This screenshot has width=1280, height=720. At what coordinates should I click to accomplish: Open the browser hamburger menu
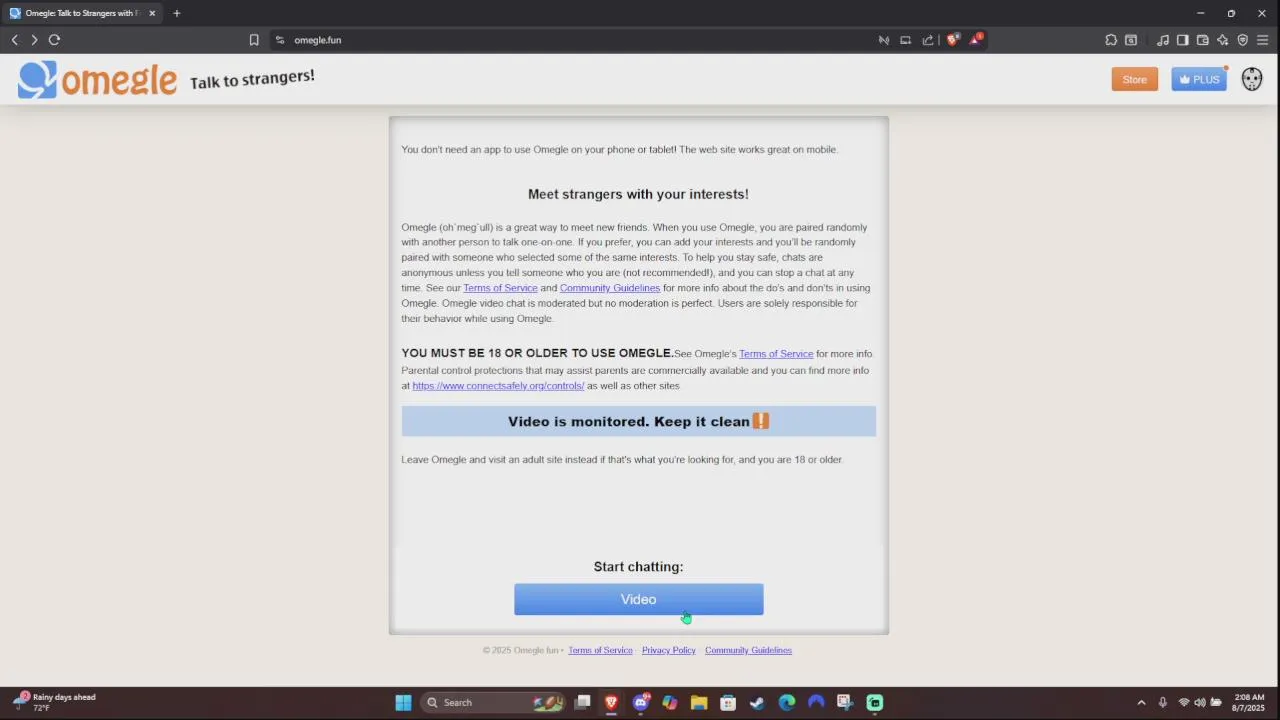click(x=1263, y=40)
